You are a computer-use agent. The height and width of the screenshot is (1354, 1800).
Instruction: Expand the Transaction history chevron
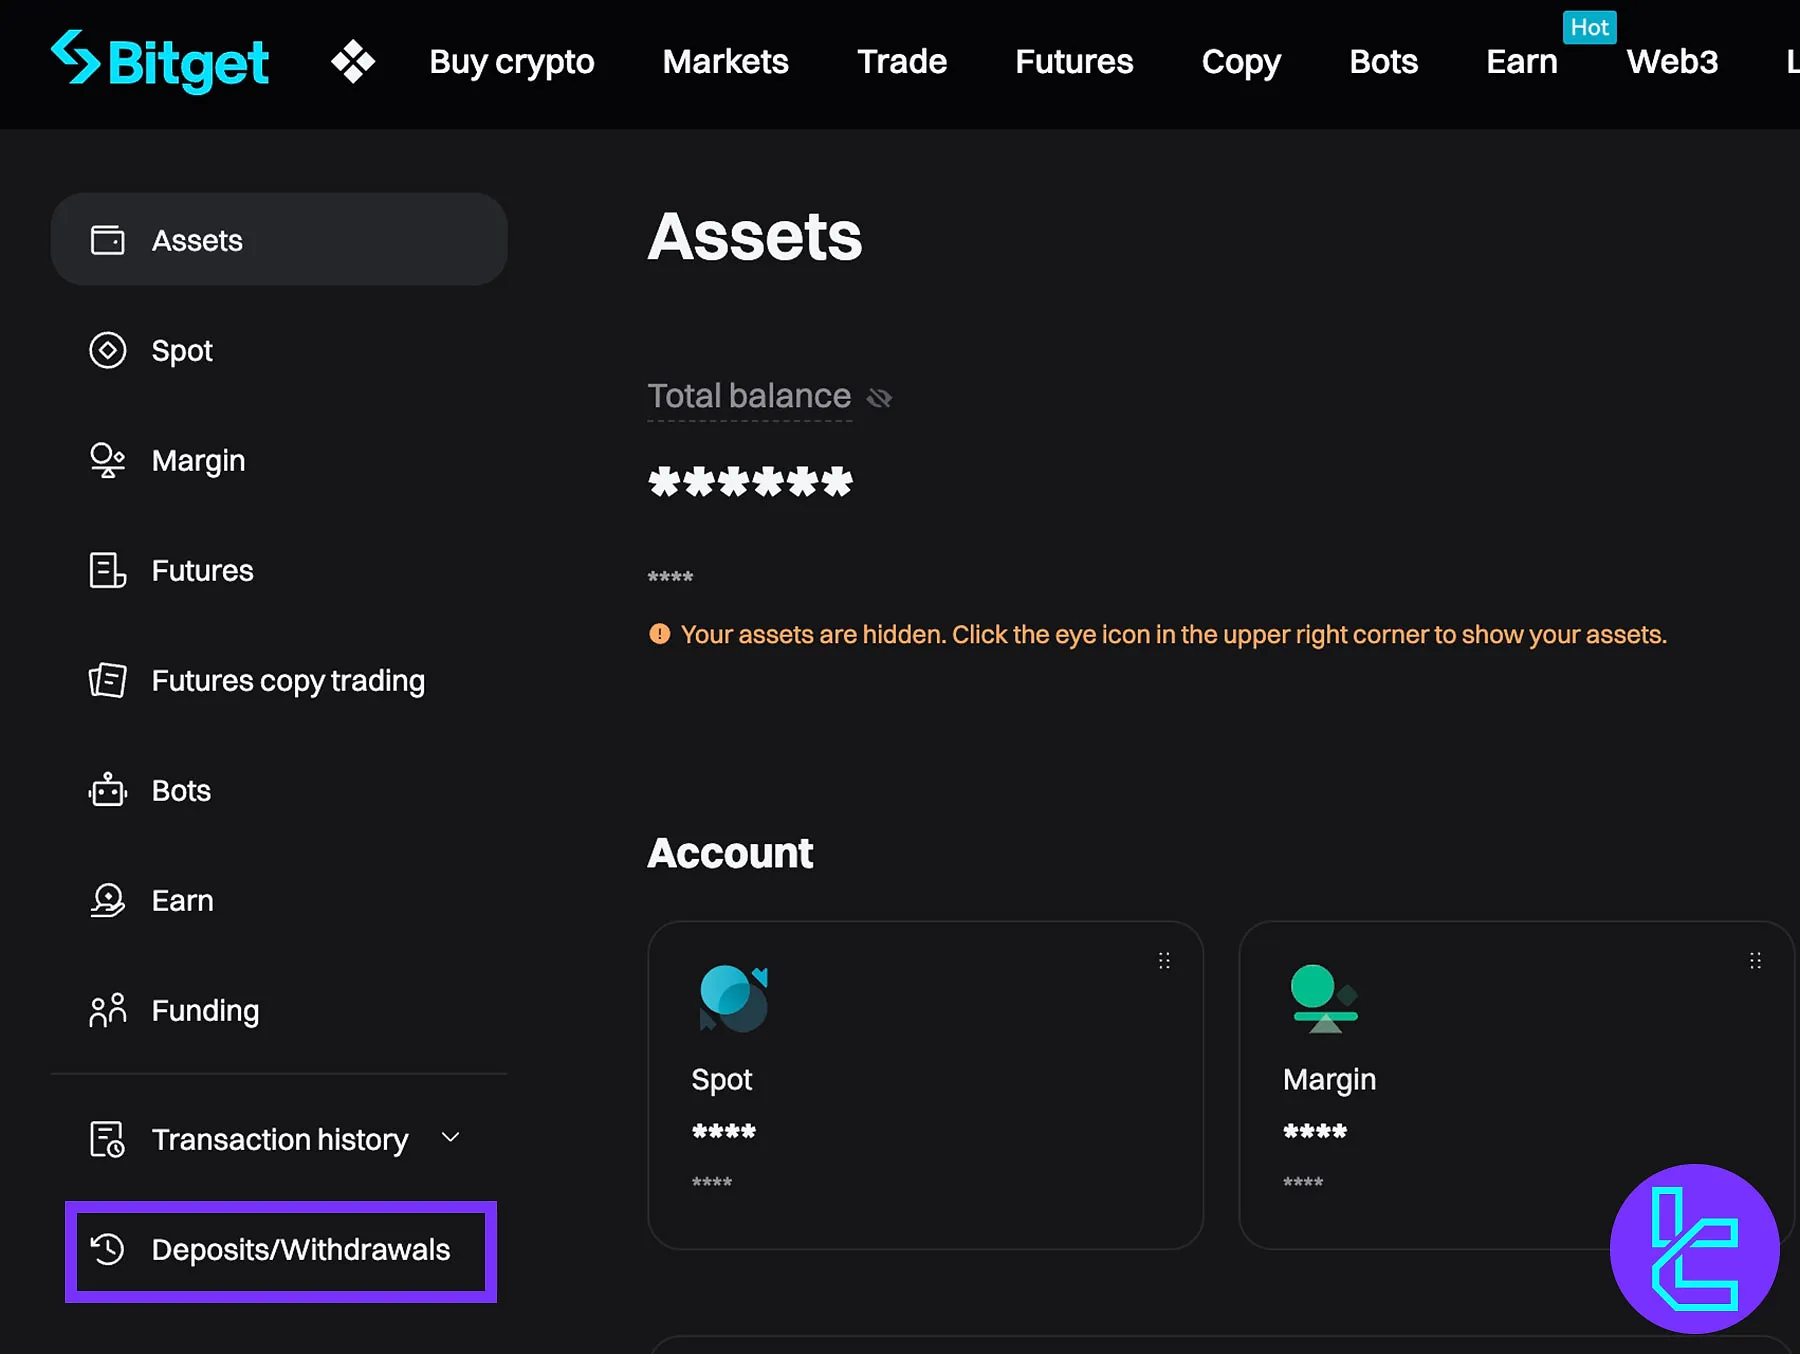(x=451, y=1138)
